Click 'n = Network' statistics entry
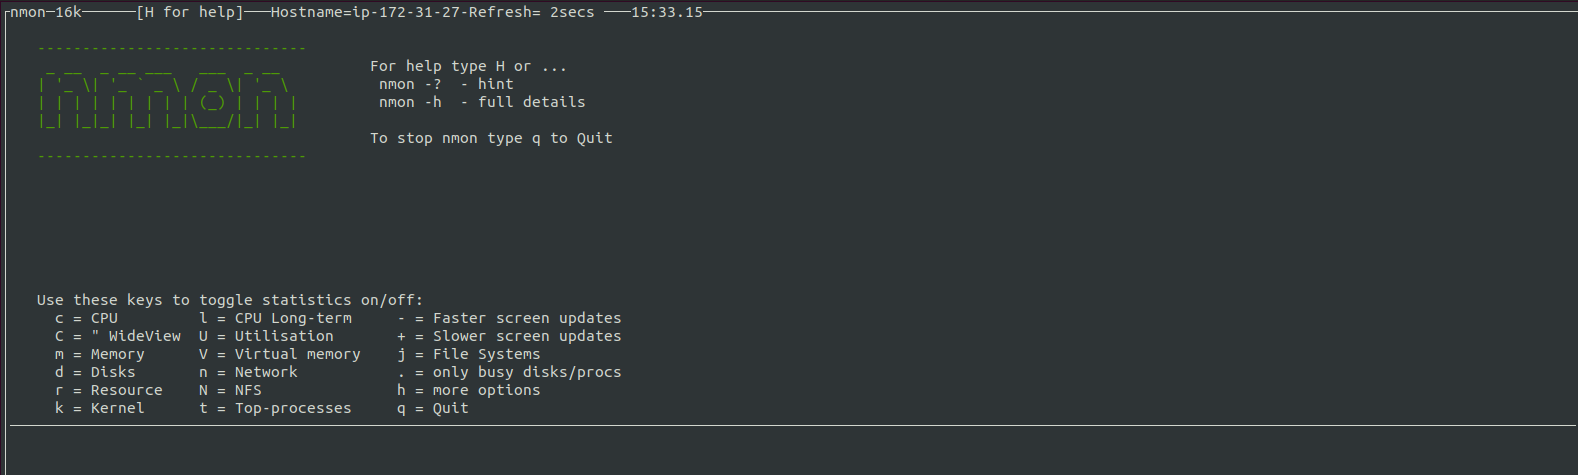This screenshot has height=475, width=1578. [248, 372]
